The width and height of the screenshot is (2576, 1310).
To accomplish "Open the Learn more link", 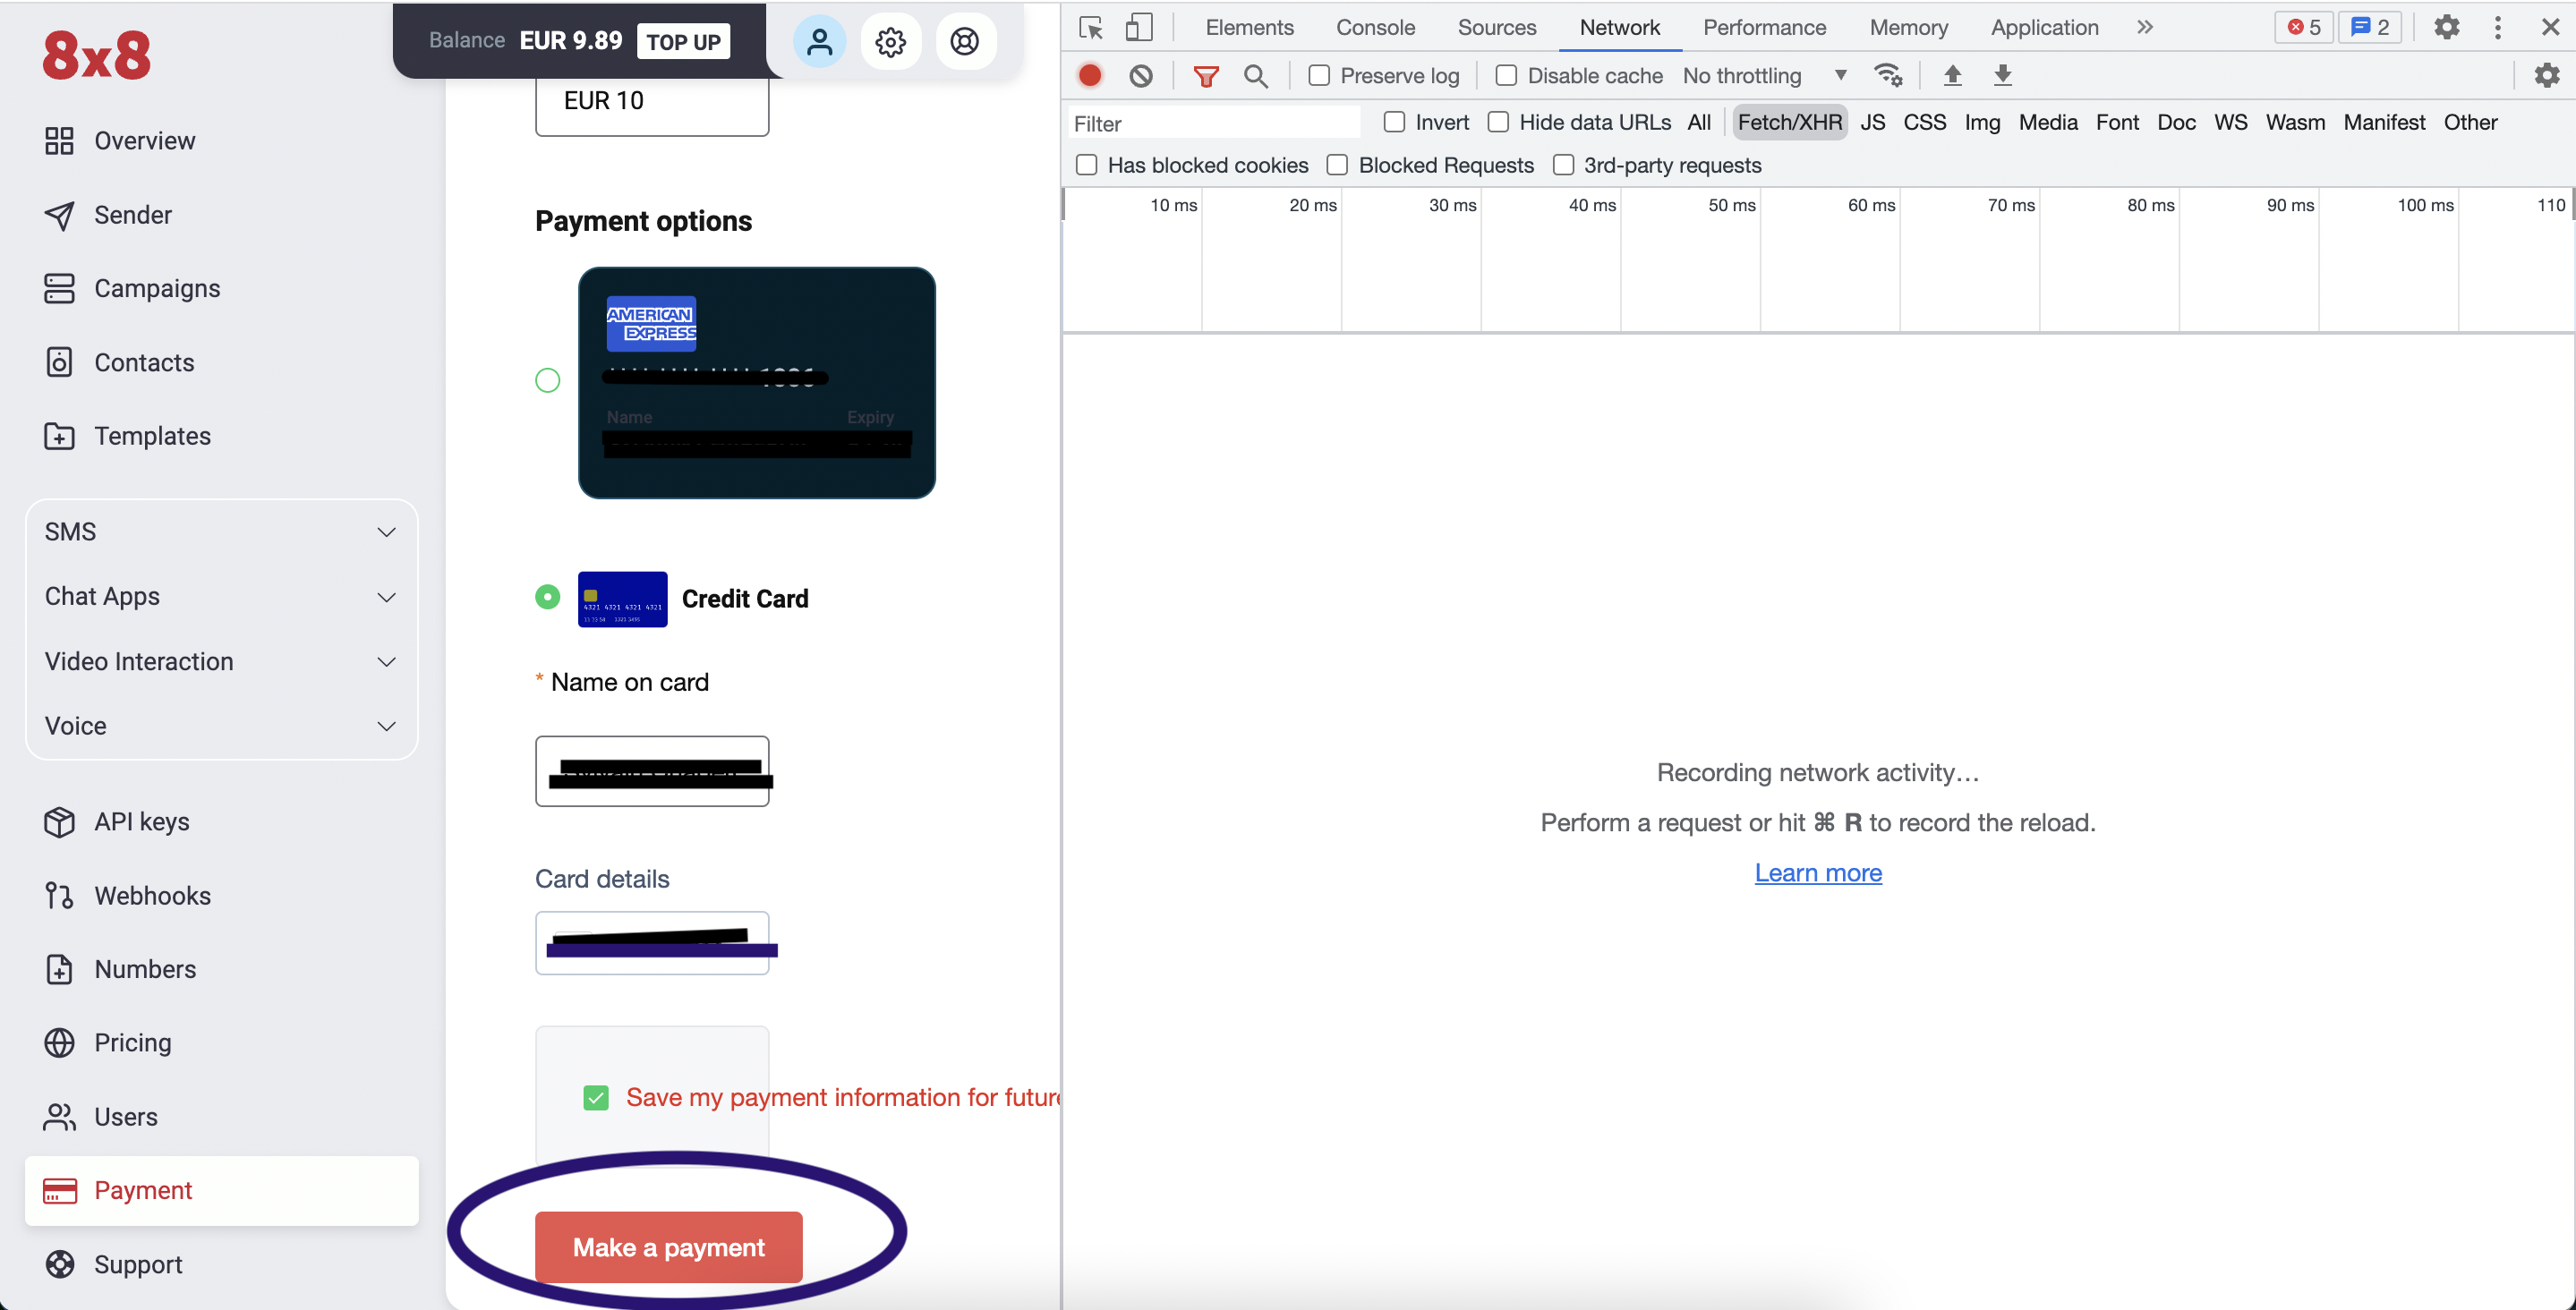I will (x=1818, y=873).
